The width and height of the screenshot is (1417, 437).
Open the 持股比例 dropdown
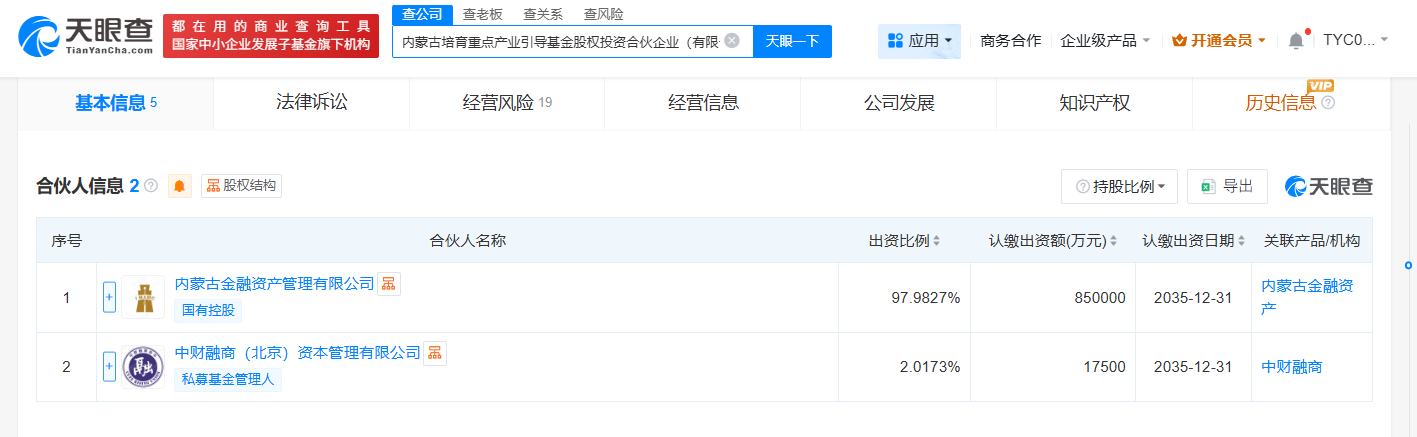(1119, 187)
